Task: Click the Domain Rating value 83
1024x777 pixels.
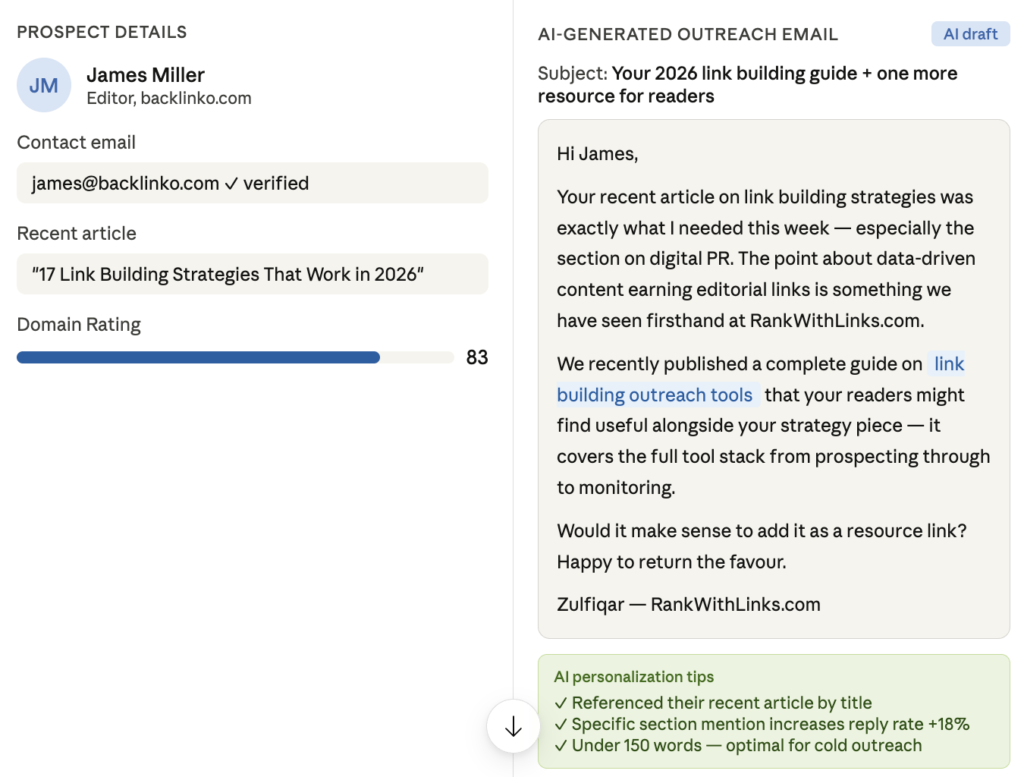Action: click(477, 357)
